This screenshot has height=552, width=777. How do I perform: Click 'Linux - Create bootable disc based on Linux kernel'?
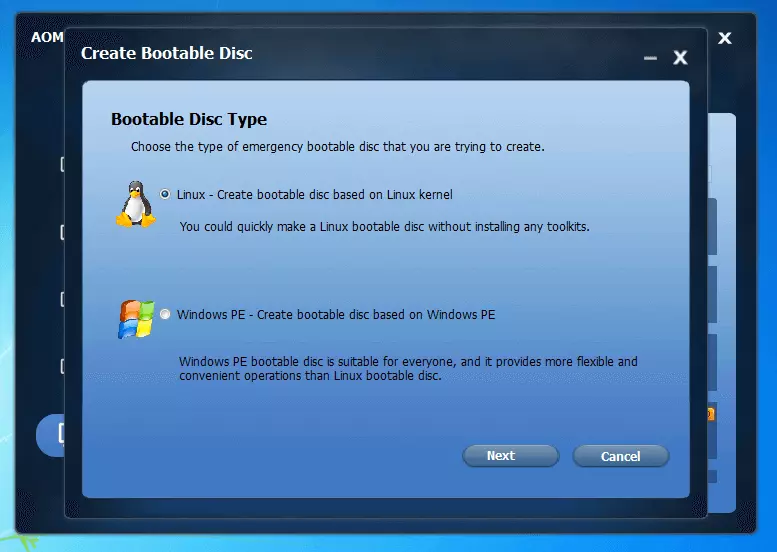[315, 195]
